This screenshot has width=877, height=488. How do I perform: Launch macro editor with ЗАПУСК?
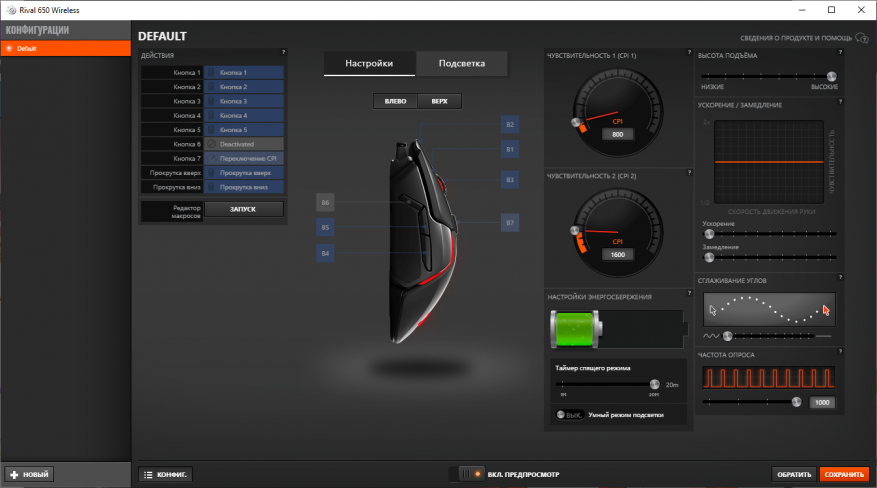[x=243, y=209]
